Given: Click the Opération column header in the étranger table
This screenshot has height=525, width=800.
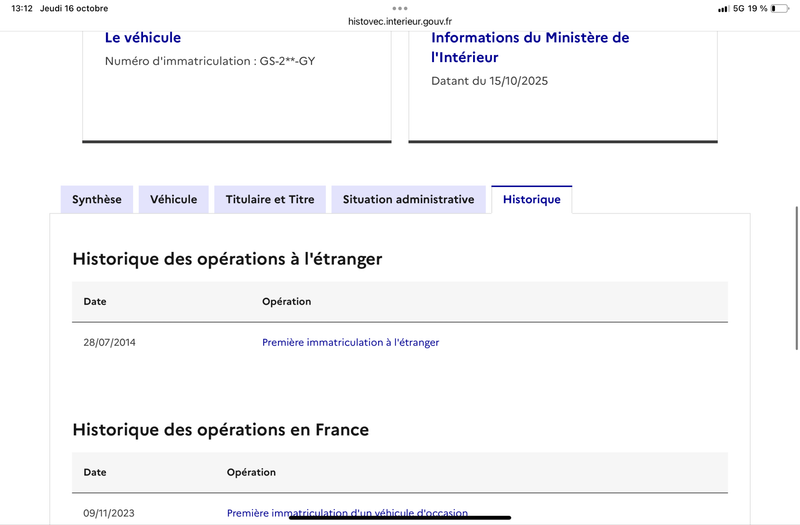Looking at the screenshot, I should coord(286,302).
